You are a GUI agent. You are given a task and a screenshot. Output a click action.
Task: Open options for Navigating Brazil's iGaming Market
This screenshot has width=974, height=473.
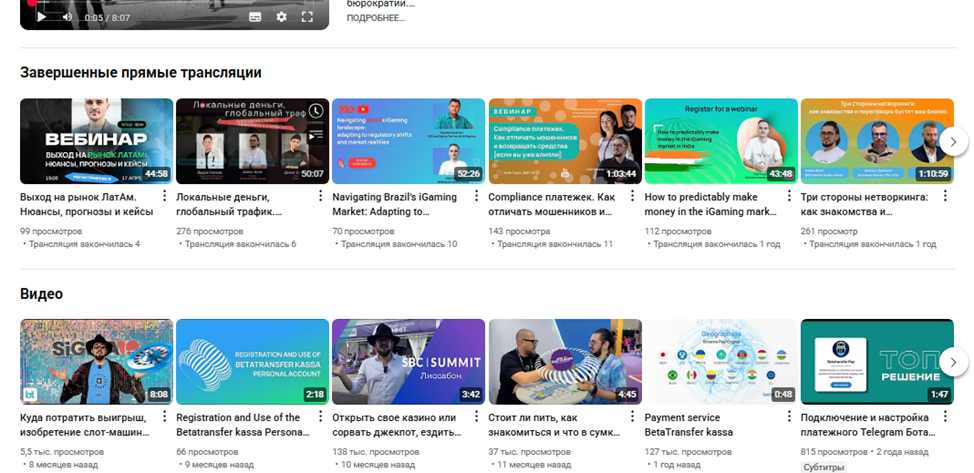coord(476,196)
